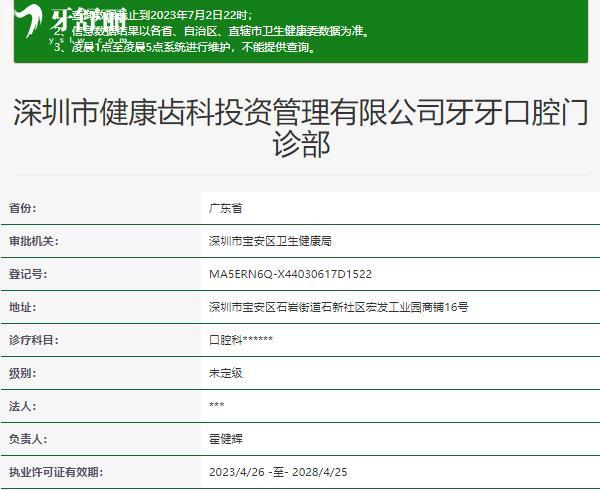Click 深圳市宝安区卫生健康局

[270, 241]
